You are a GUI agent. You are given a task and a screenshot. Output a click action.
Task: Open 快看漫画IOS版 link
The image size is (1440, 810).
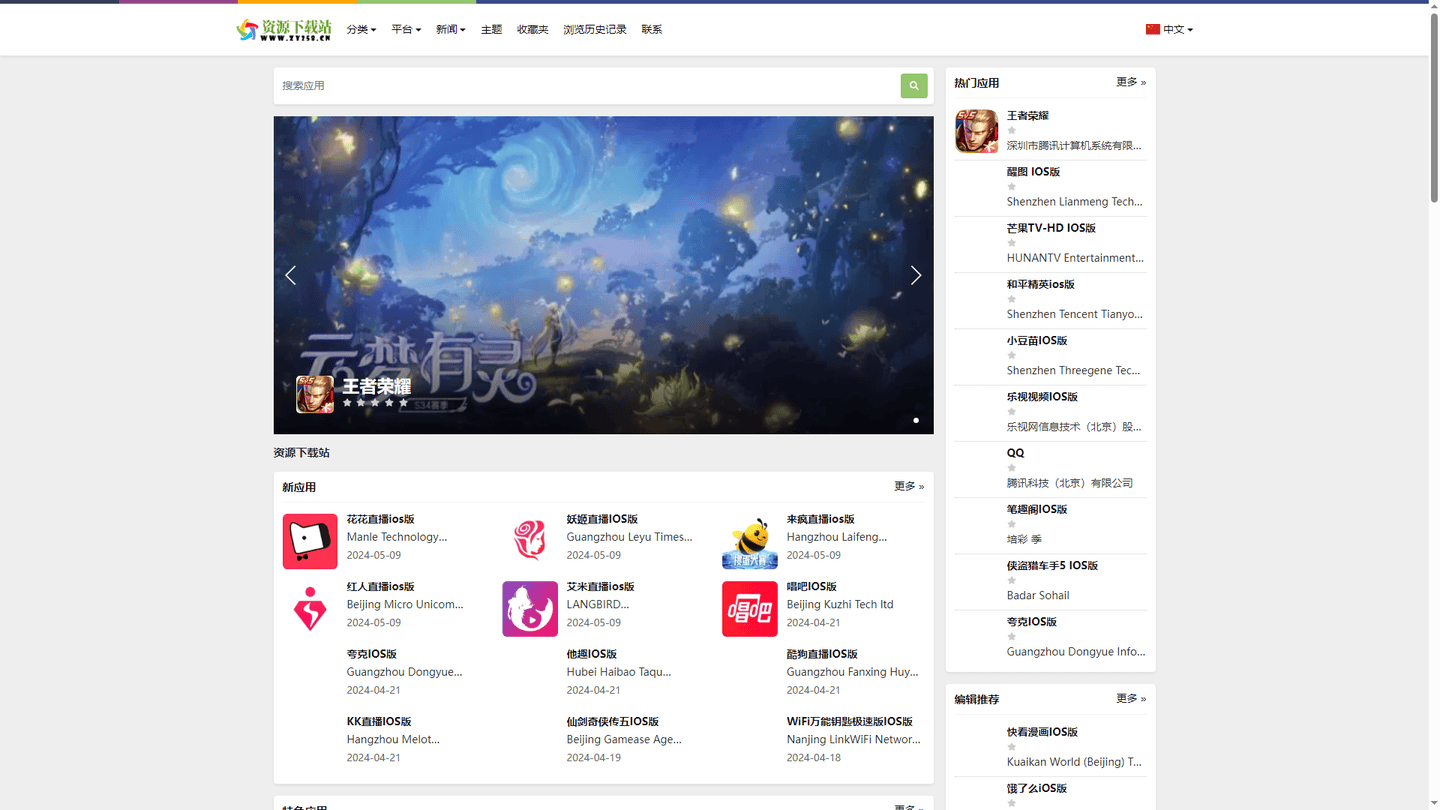pyautogui.click(x=1042, y=732)
